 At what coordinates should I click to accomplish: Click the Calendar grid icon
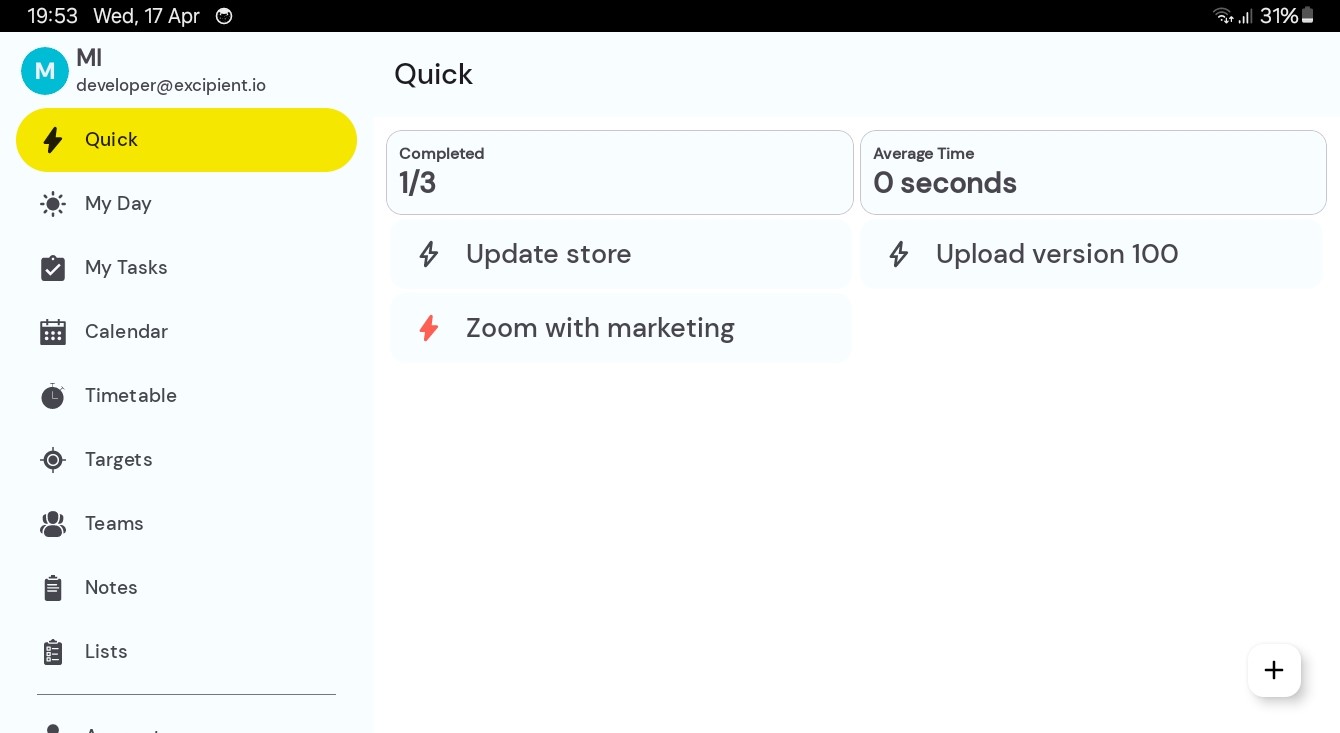pos(53,332)
